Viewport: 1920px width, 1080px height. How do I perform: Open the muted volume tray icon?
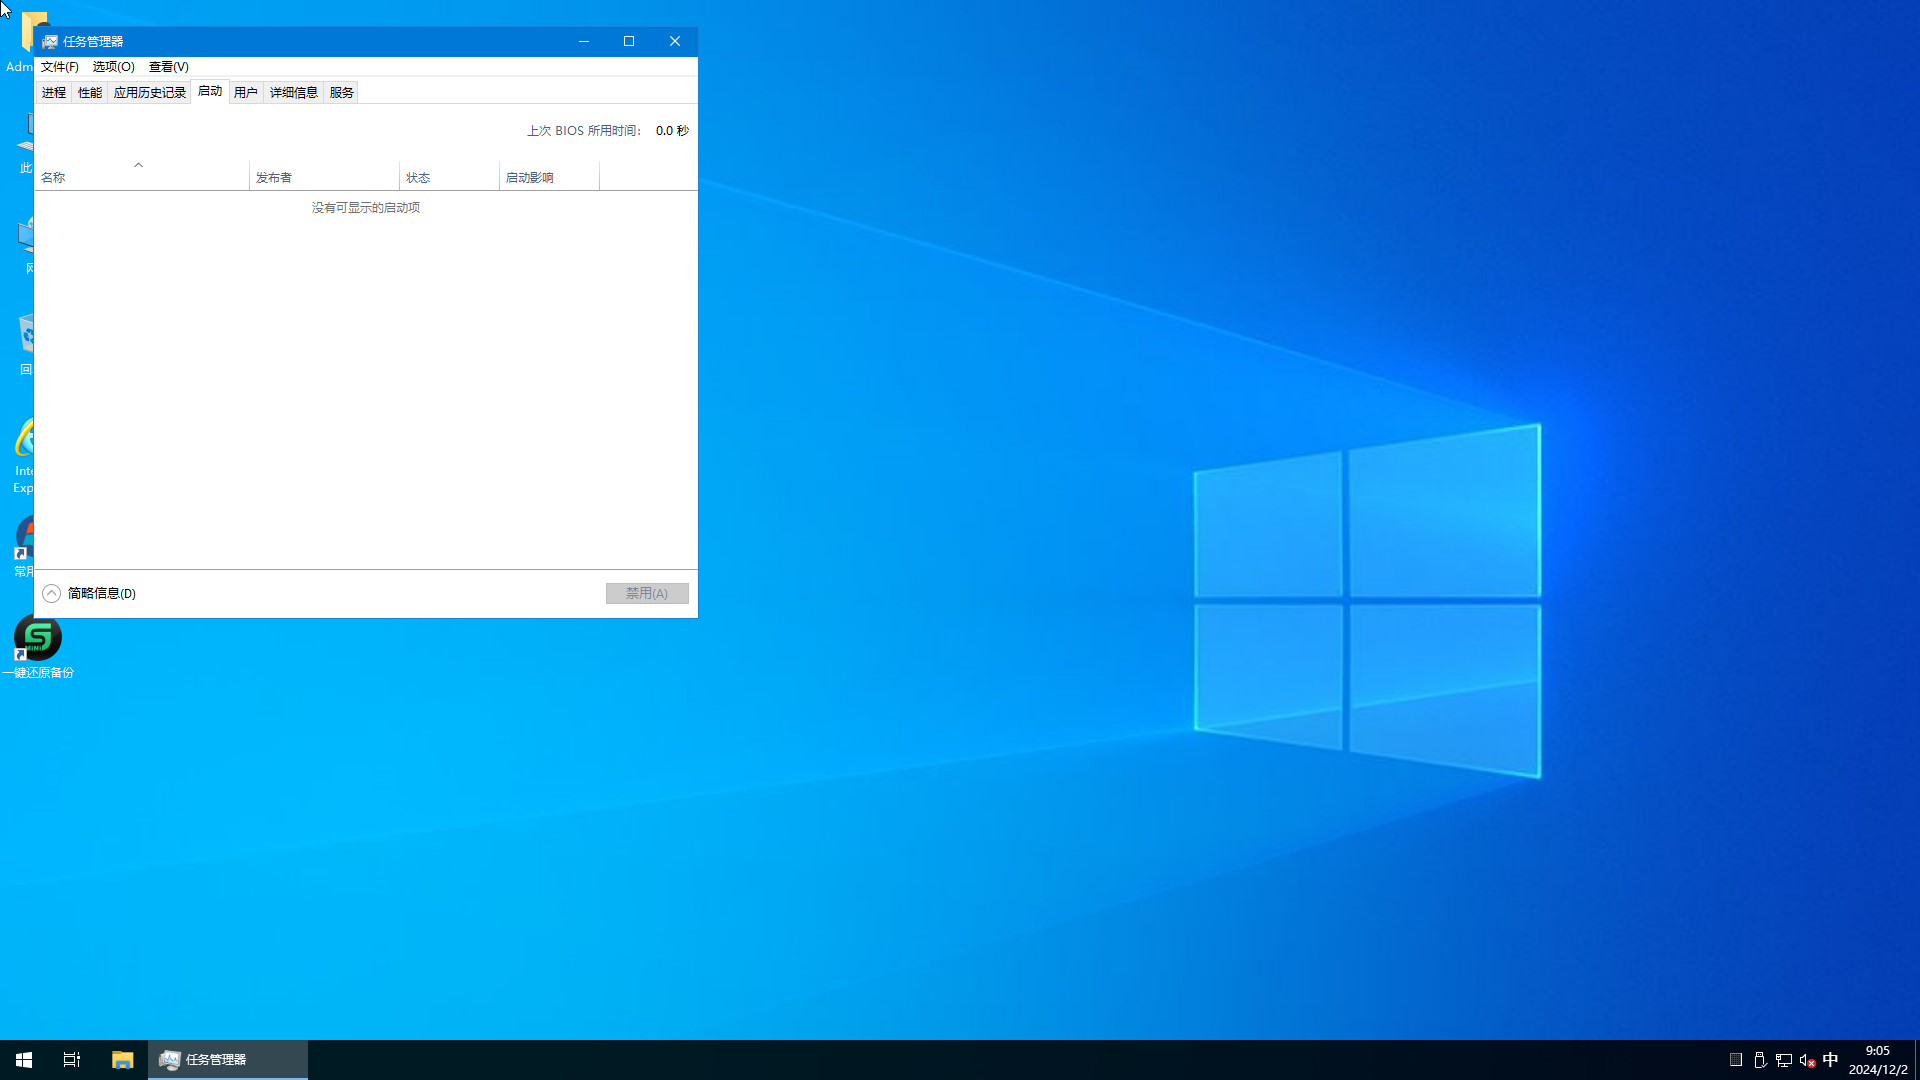coord(1807,1060)
